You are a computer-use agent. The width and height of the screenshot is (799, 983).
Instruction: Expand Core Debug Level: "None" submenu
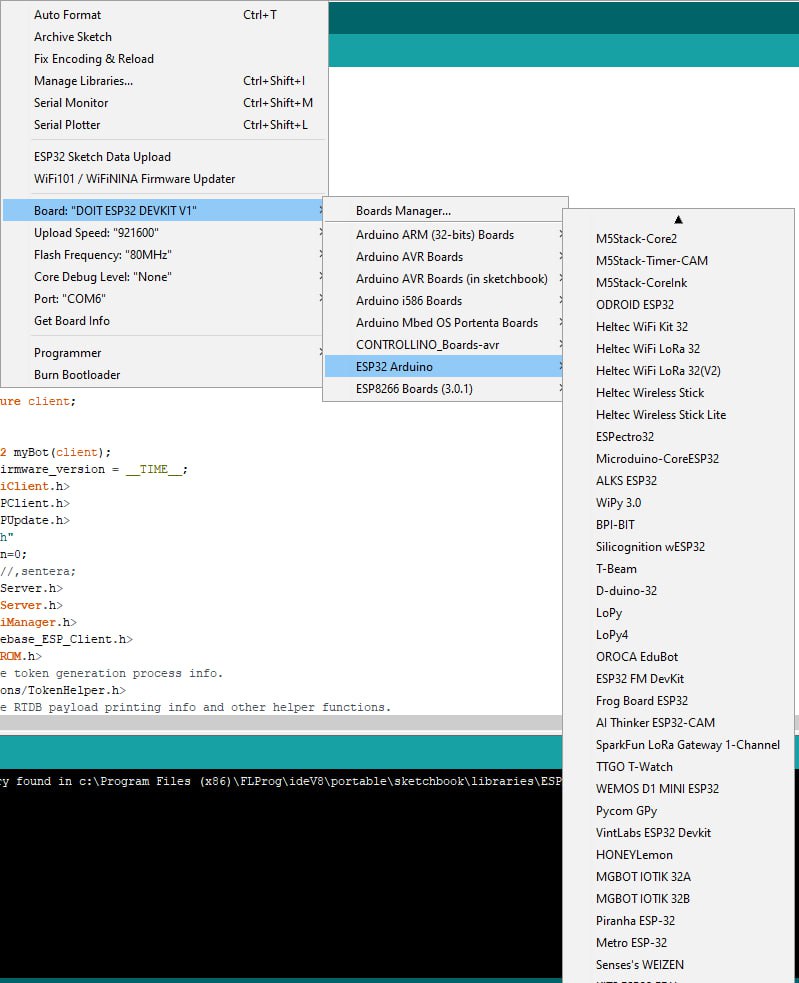[164, 276]
